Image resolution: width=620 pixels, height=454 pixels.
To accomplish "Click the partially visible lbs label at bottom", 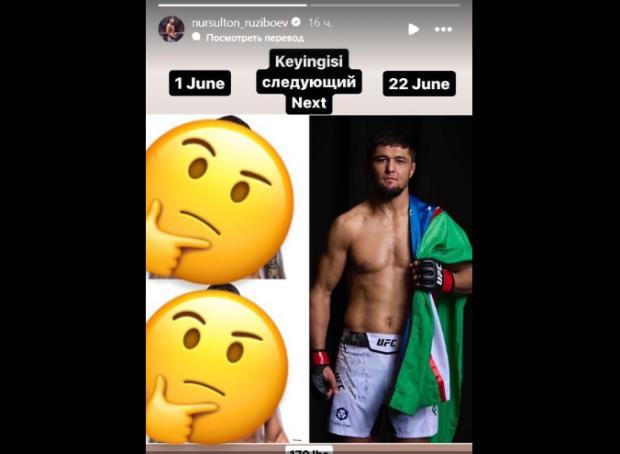I will (x=309, y=450).
